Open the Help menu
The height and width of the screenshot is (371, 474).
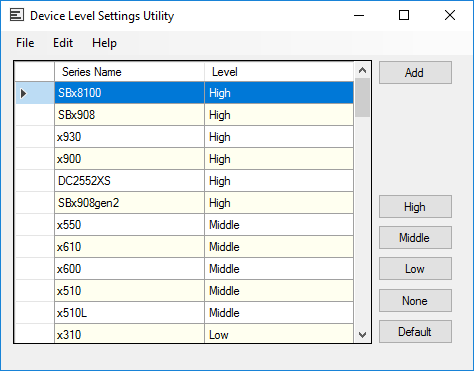[x=104, y=43]
